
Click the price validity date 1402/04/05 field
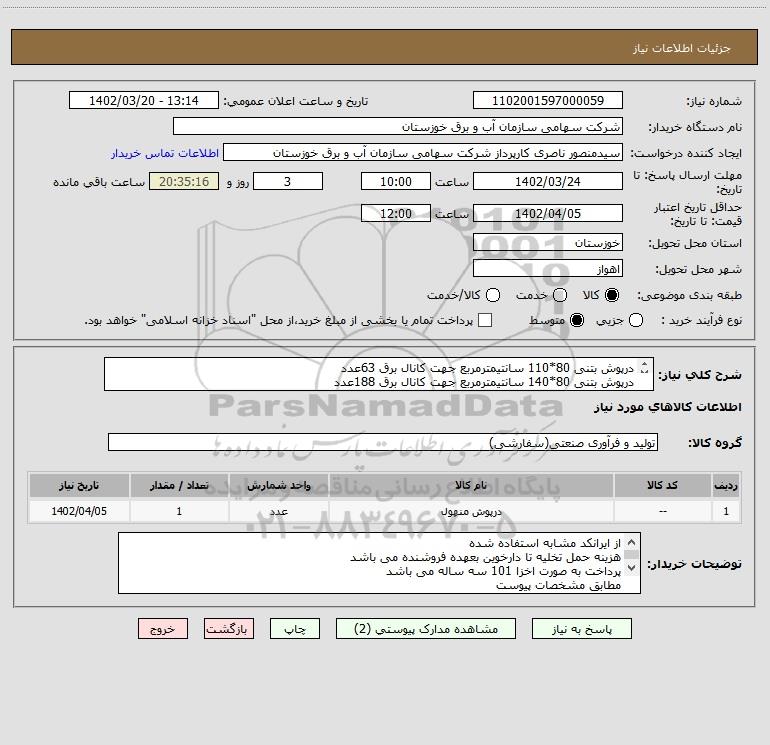(548, 213)
